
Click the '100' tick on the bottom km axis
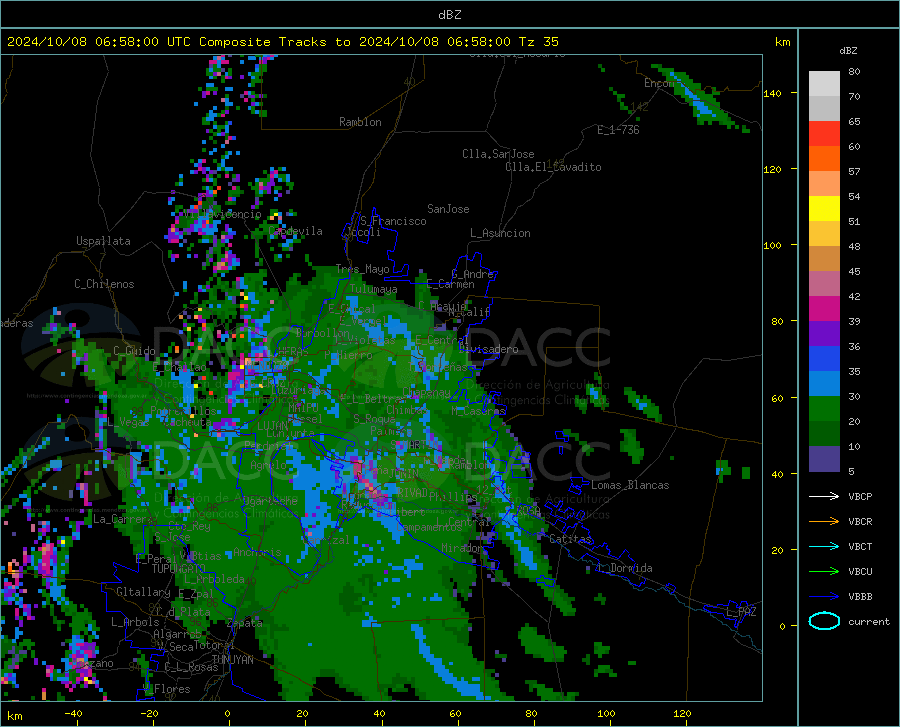pyautogui.click(x=606, y=713)
